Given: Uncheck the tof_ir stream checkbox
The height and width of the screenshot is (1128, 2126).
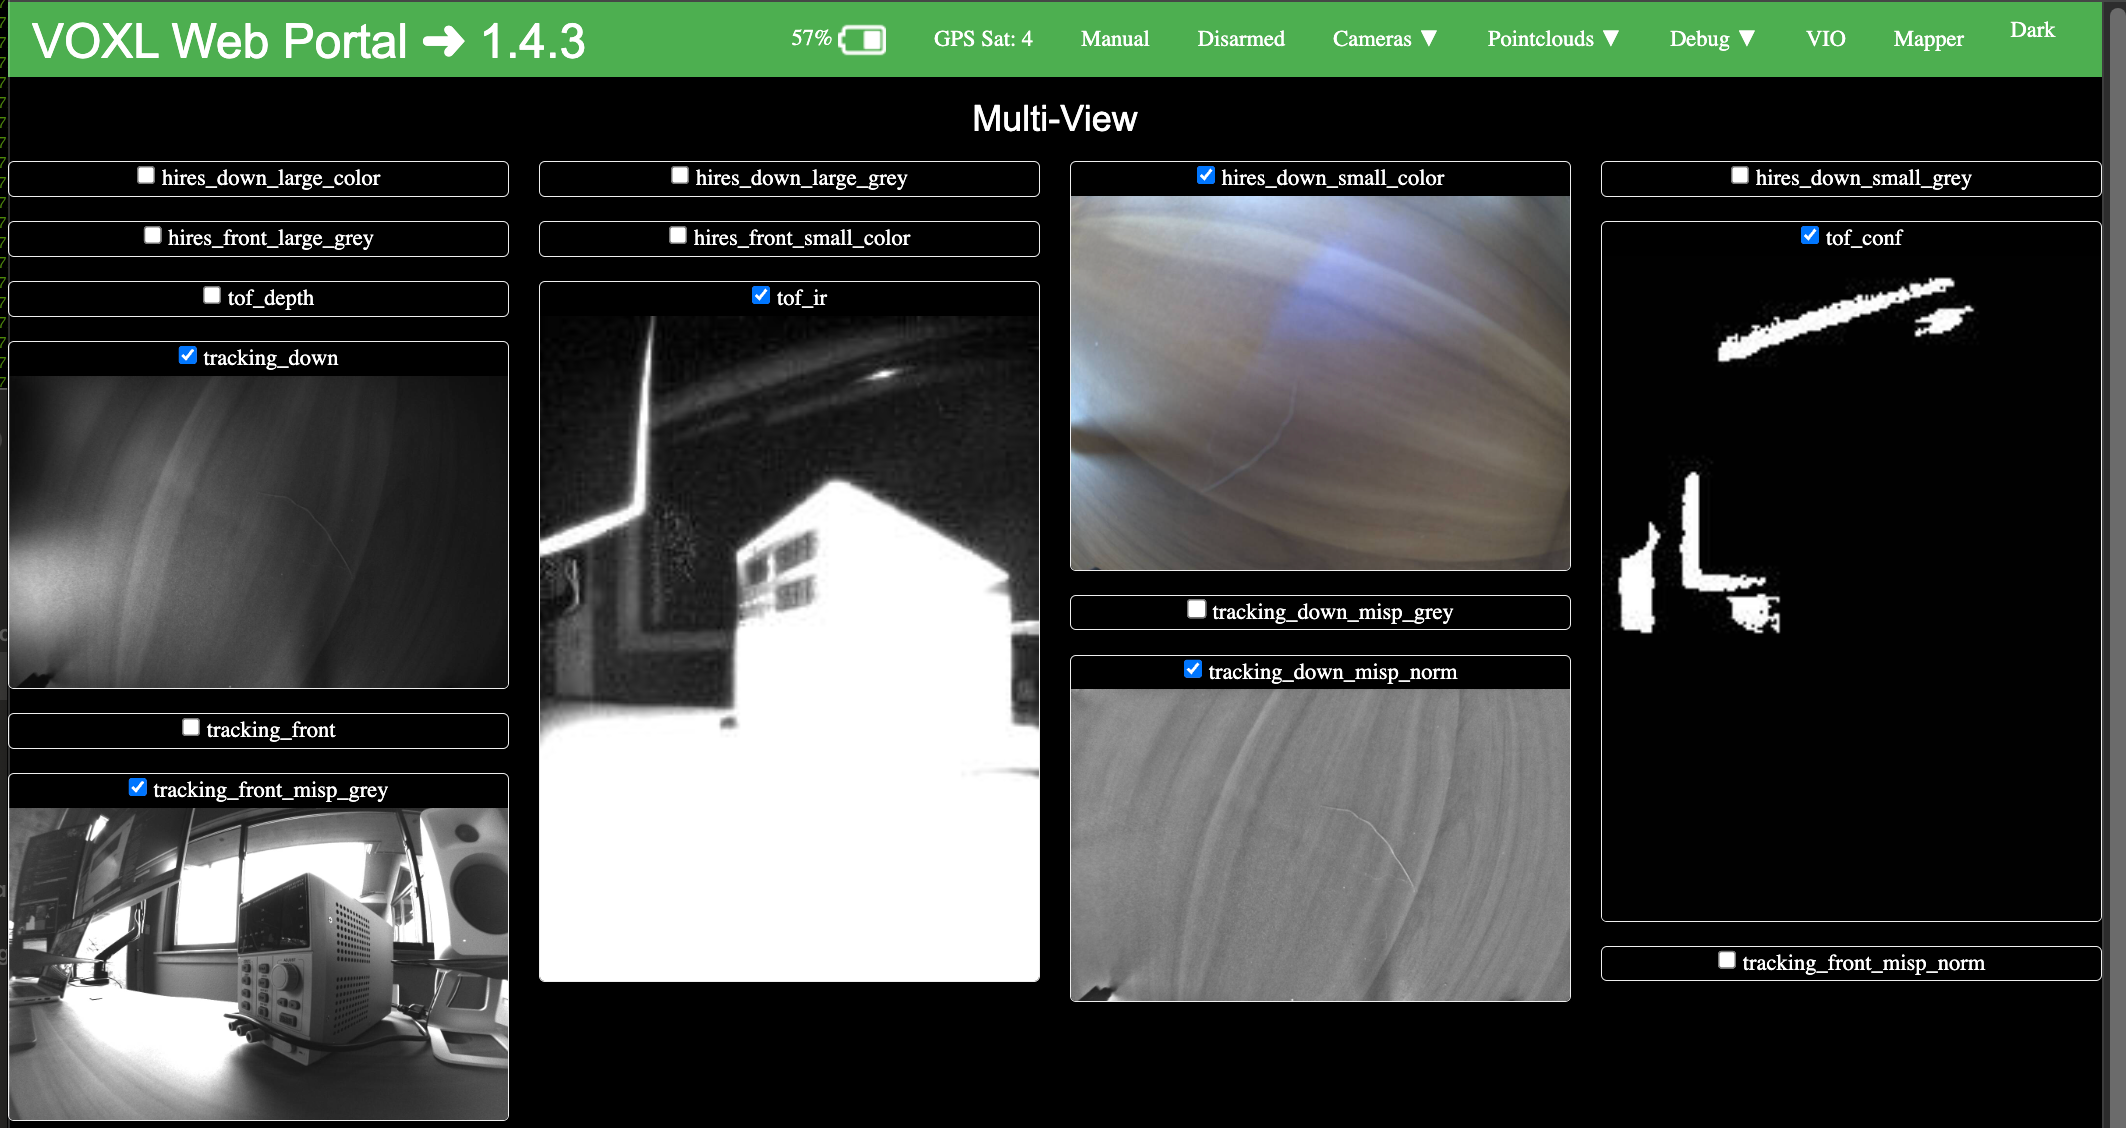Looking at the screenshot, I should click(x=761, y=296).
